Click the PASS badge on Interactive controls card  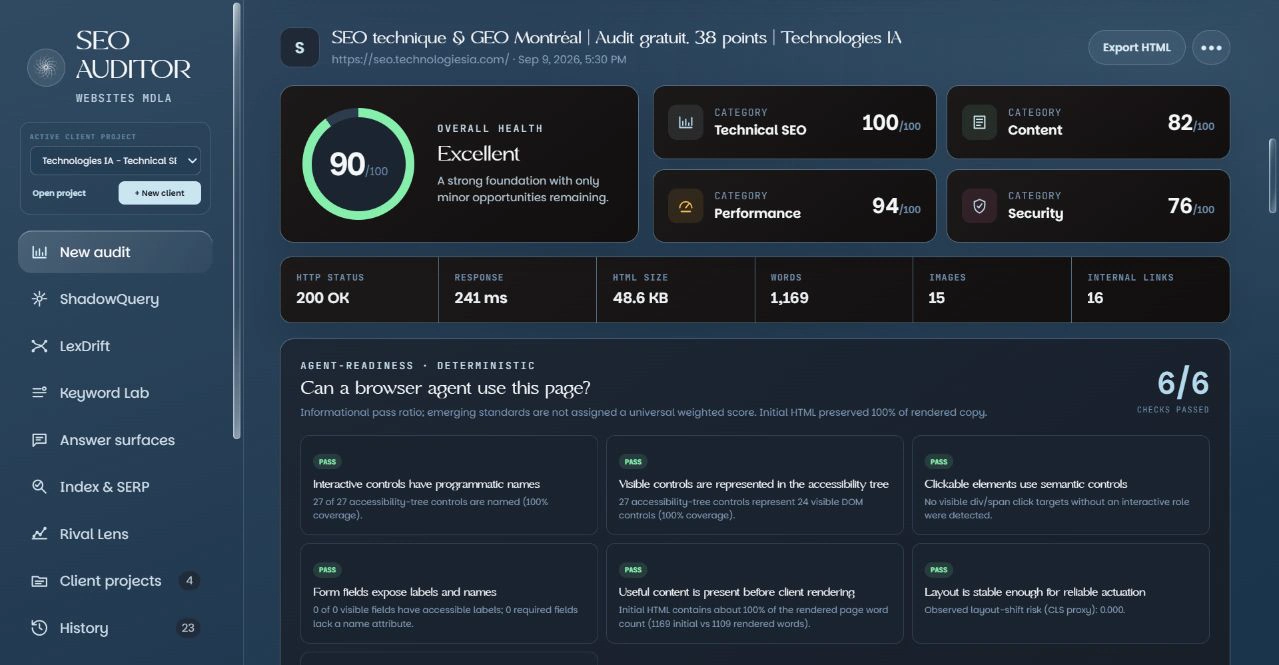pyautogui.click(x=327, y=462)
